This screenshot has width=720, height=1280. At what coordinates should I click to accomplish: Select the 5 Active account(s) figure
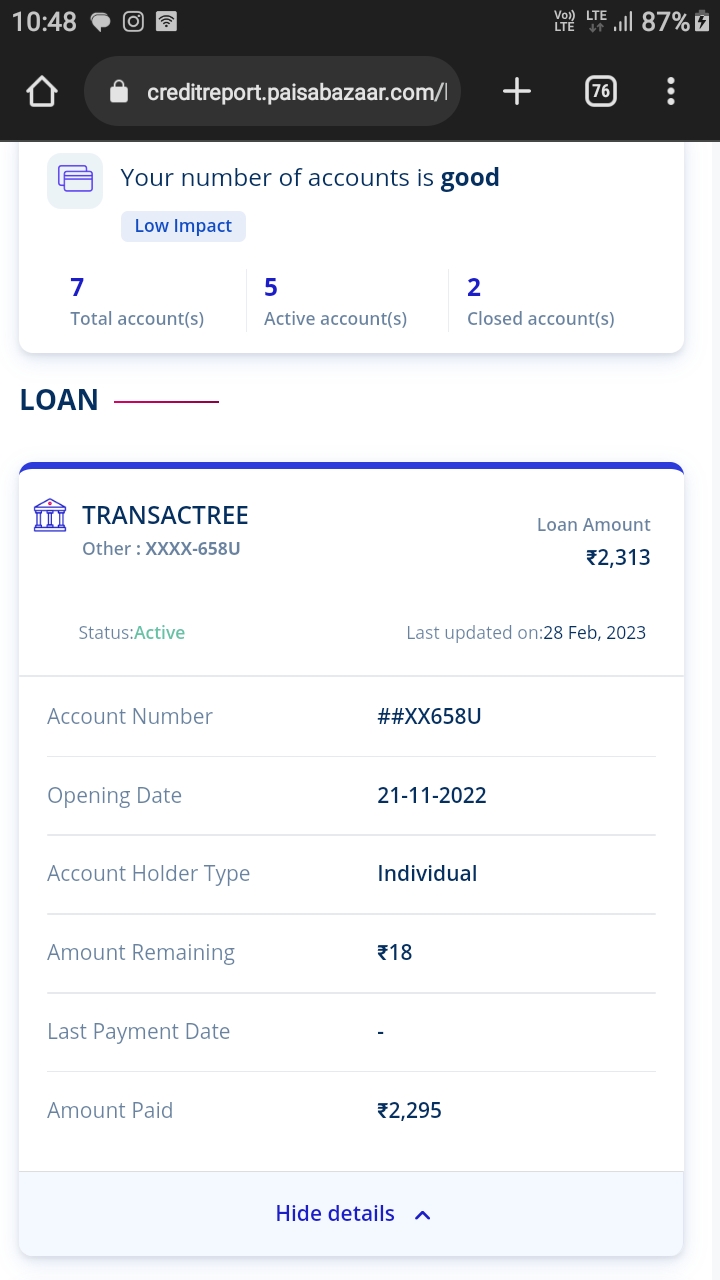click(270, 288)
